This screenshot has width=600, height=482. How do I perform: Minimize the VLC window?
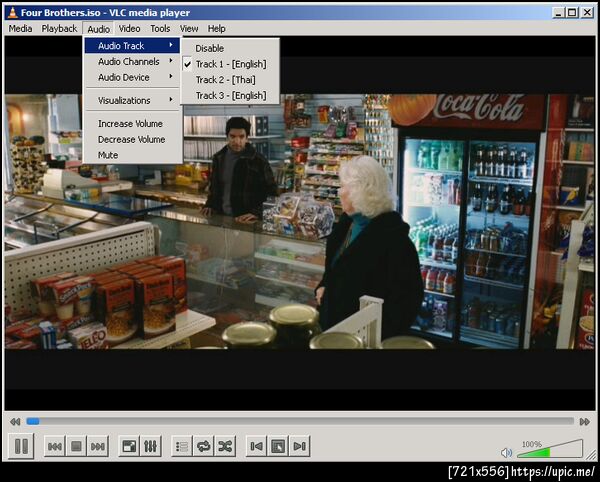pyautogui.click(x=559, y=13)
